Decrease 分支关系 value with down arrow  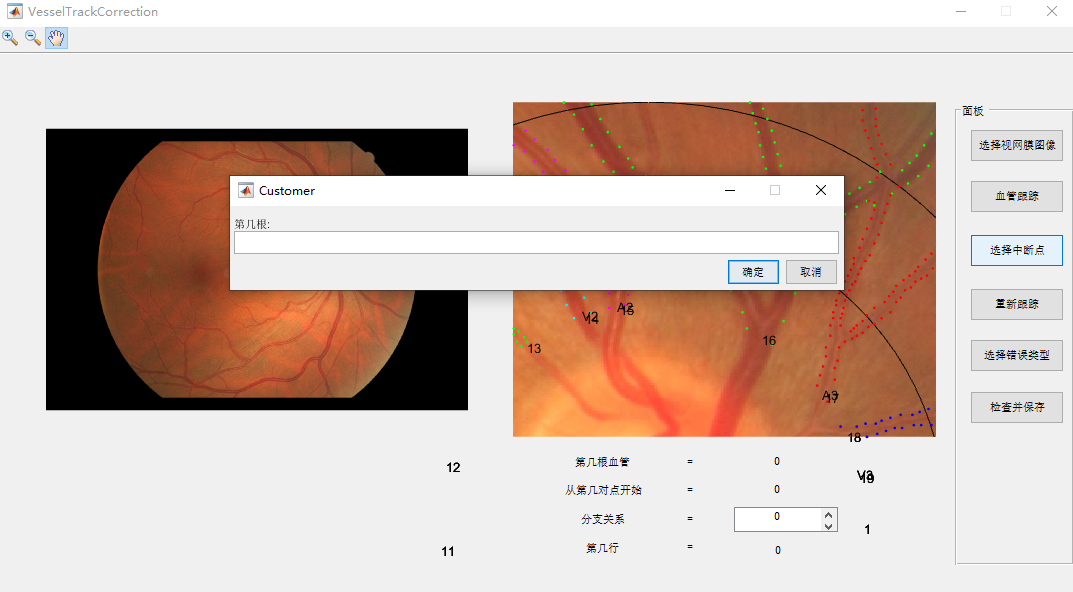pos(828,525)
